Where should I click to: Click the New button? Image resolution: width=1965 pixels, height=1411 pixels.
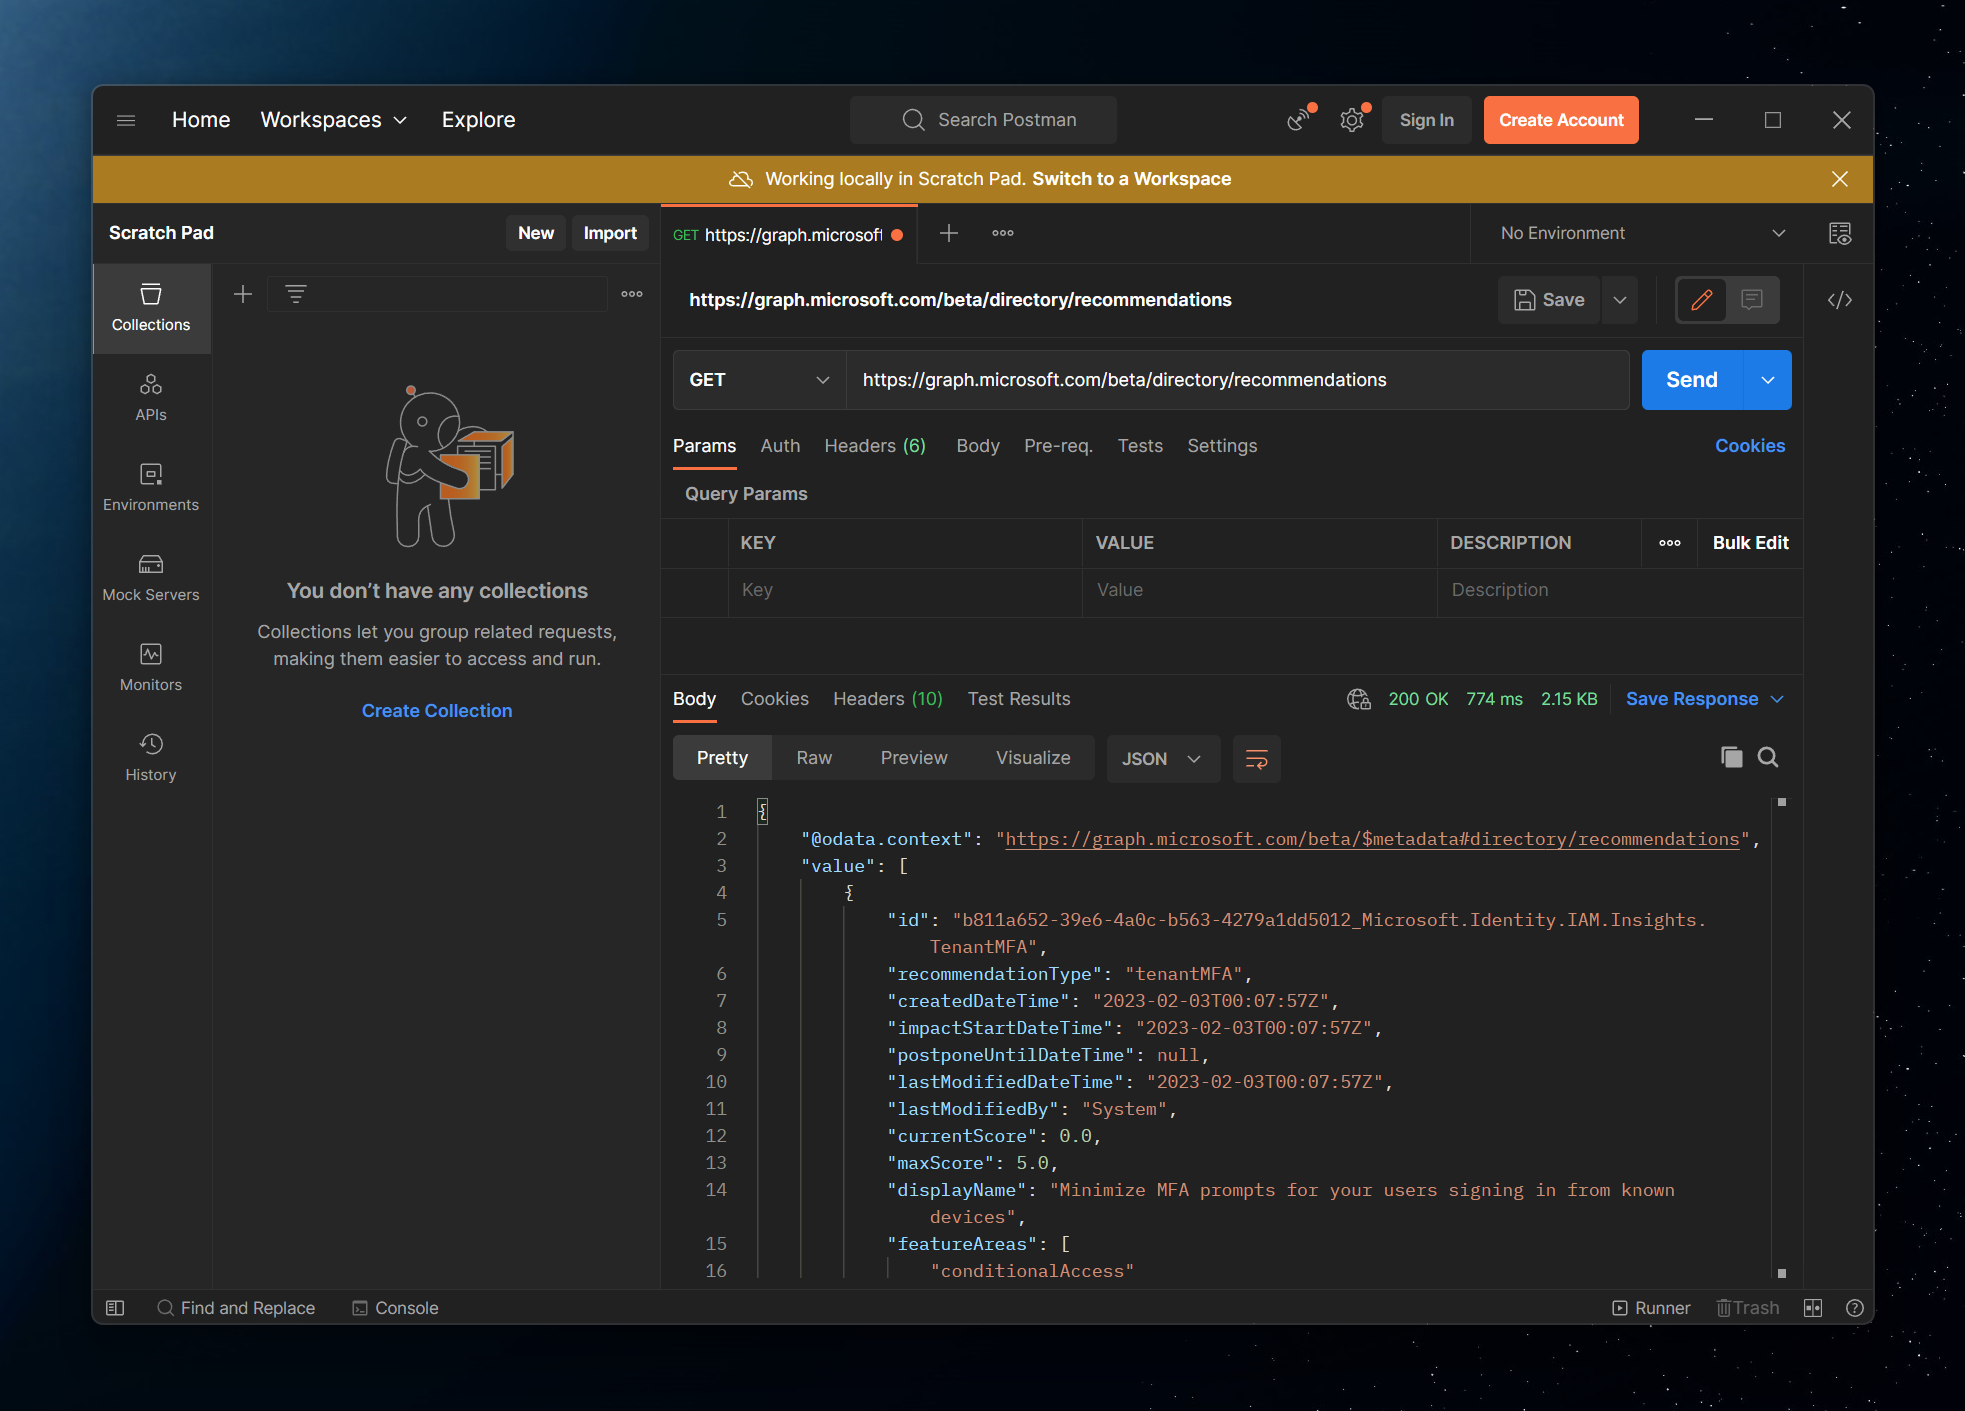pos(536,233)
